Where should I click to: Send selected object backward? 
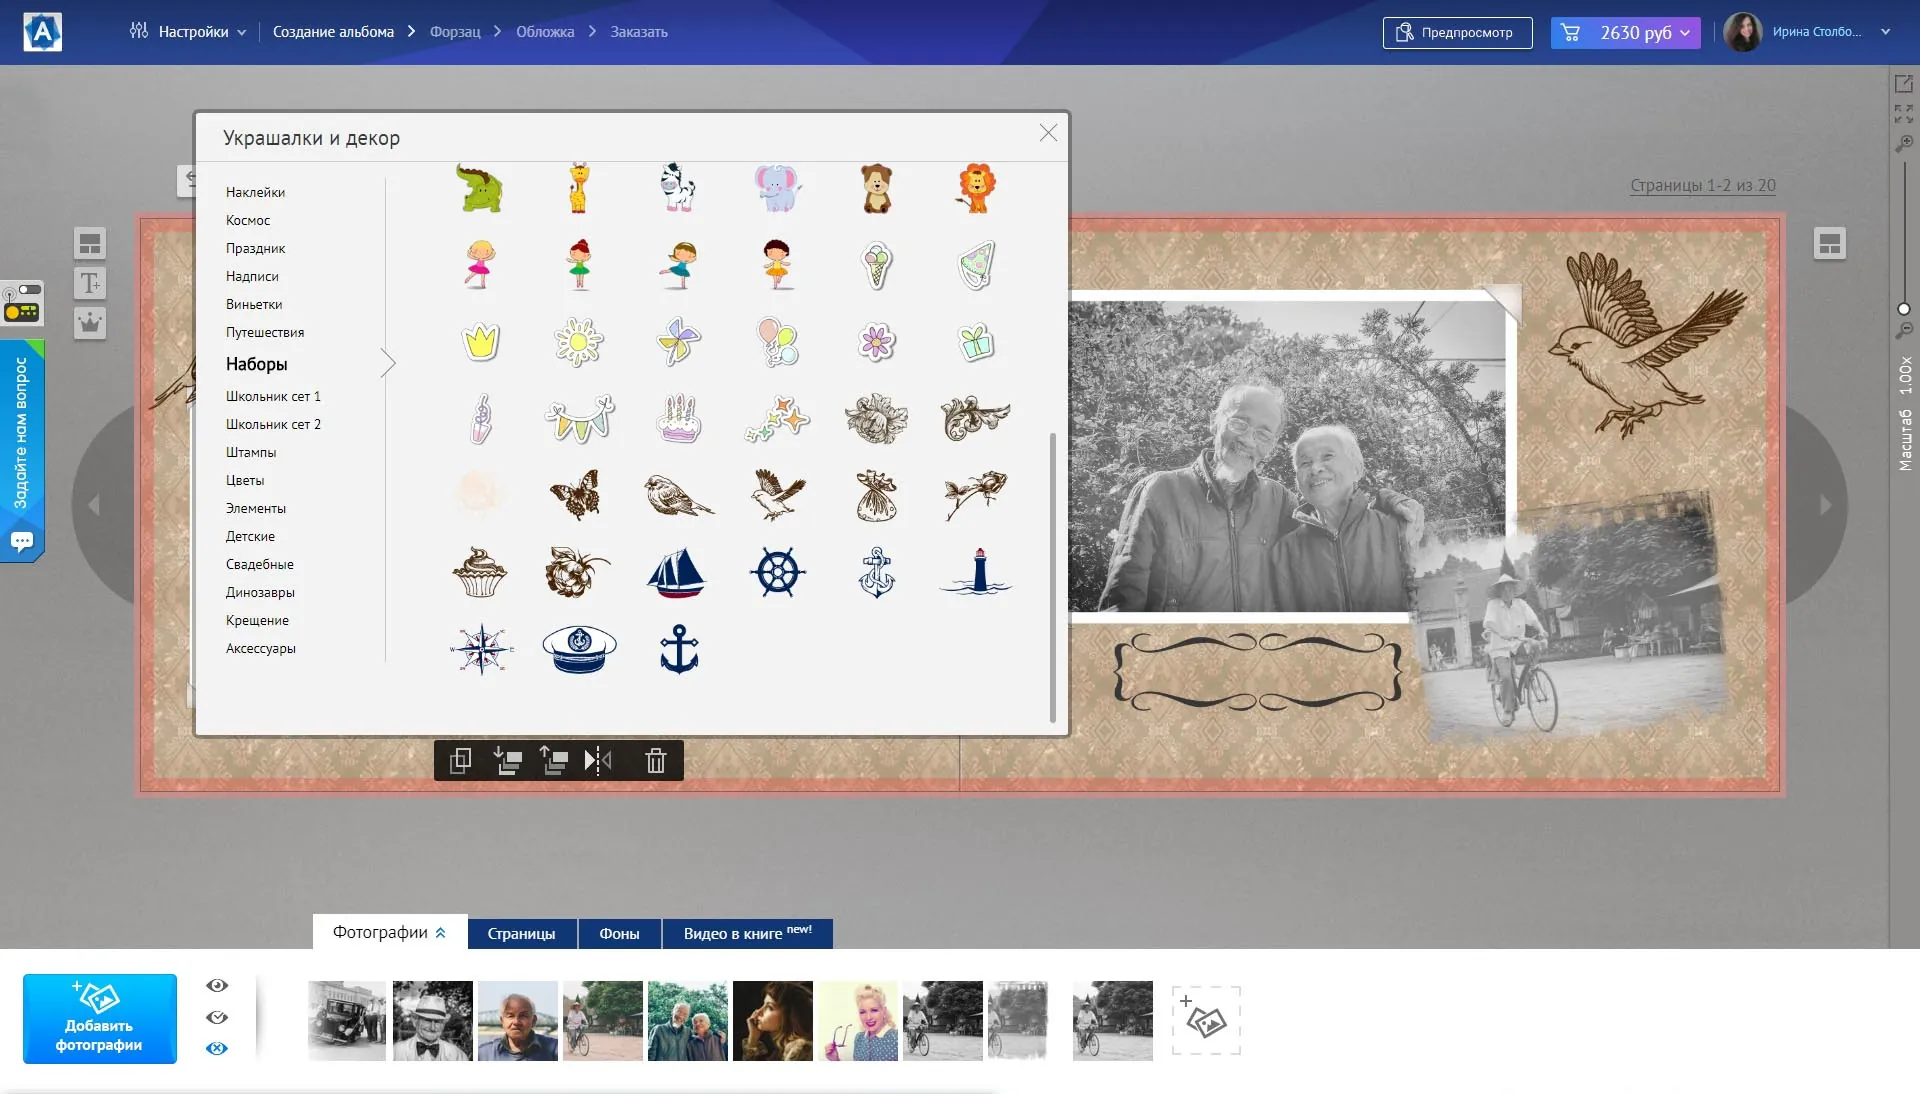pyautogui.click(x=508, y=761)
